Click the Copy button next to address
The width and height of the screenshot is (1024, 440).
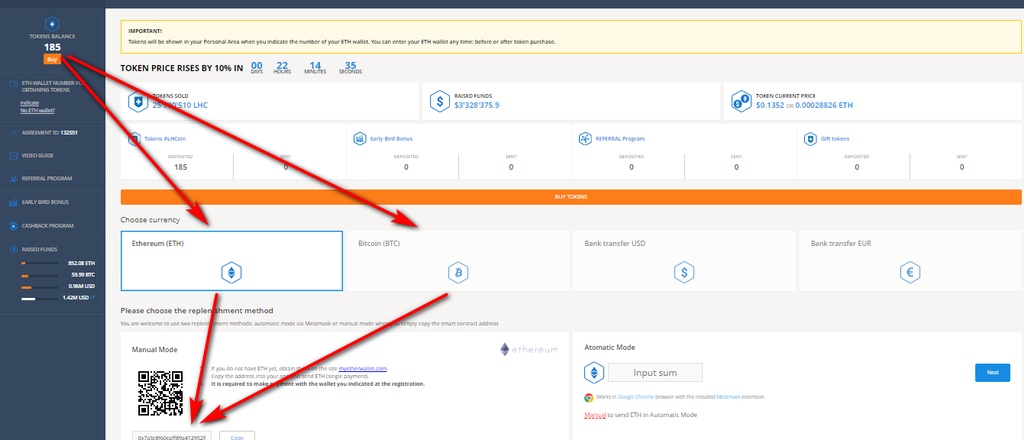(x=237, y=437)
